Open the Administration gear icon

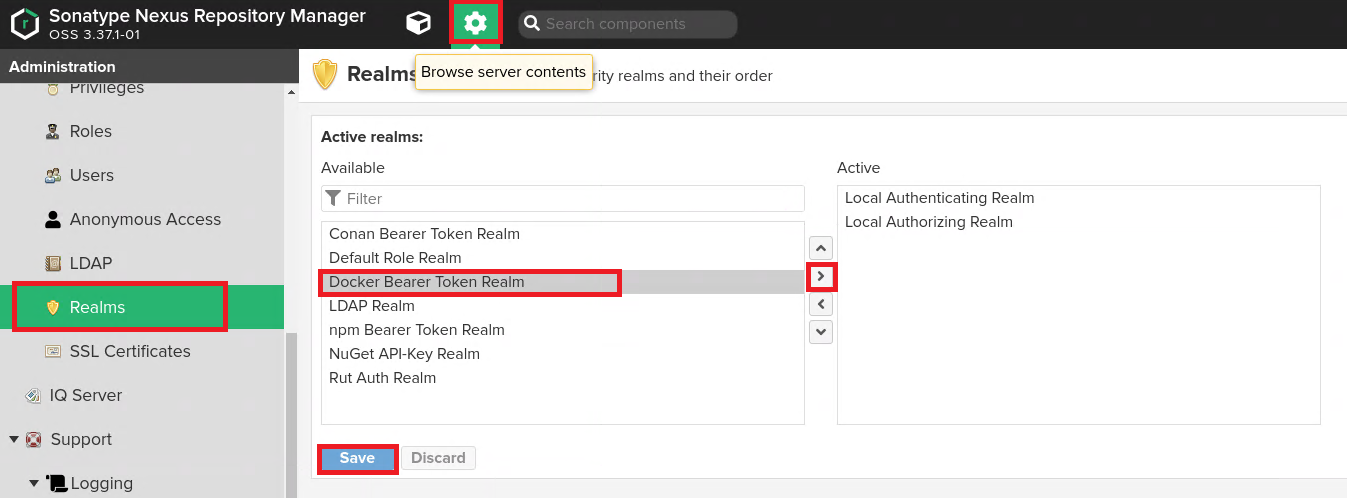point(476,23)
